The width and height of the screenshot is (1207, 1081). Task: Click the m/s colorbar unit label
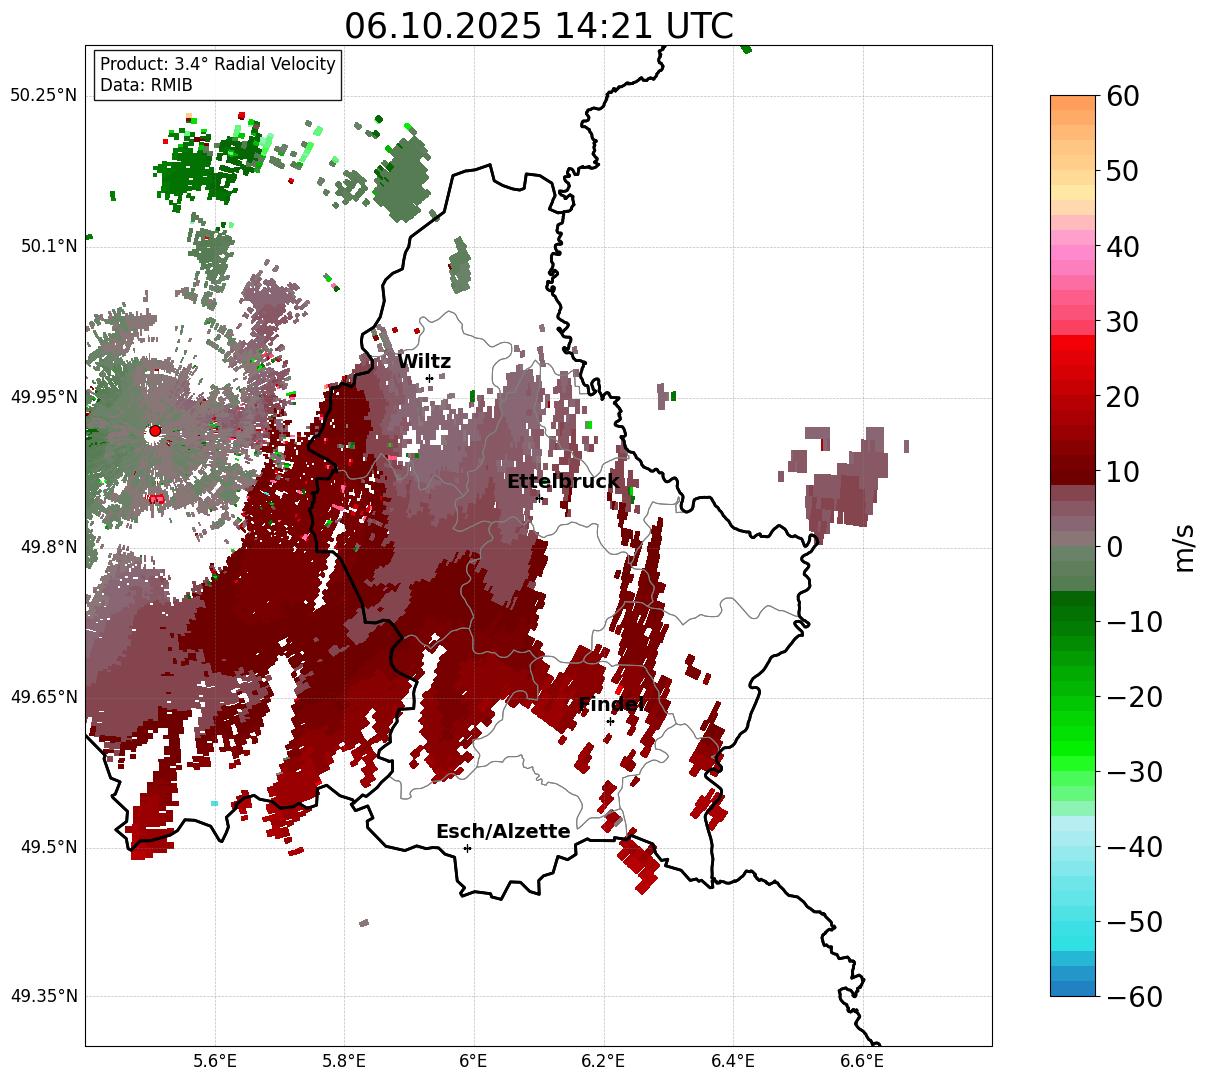coord(1185,546)
